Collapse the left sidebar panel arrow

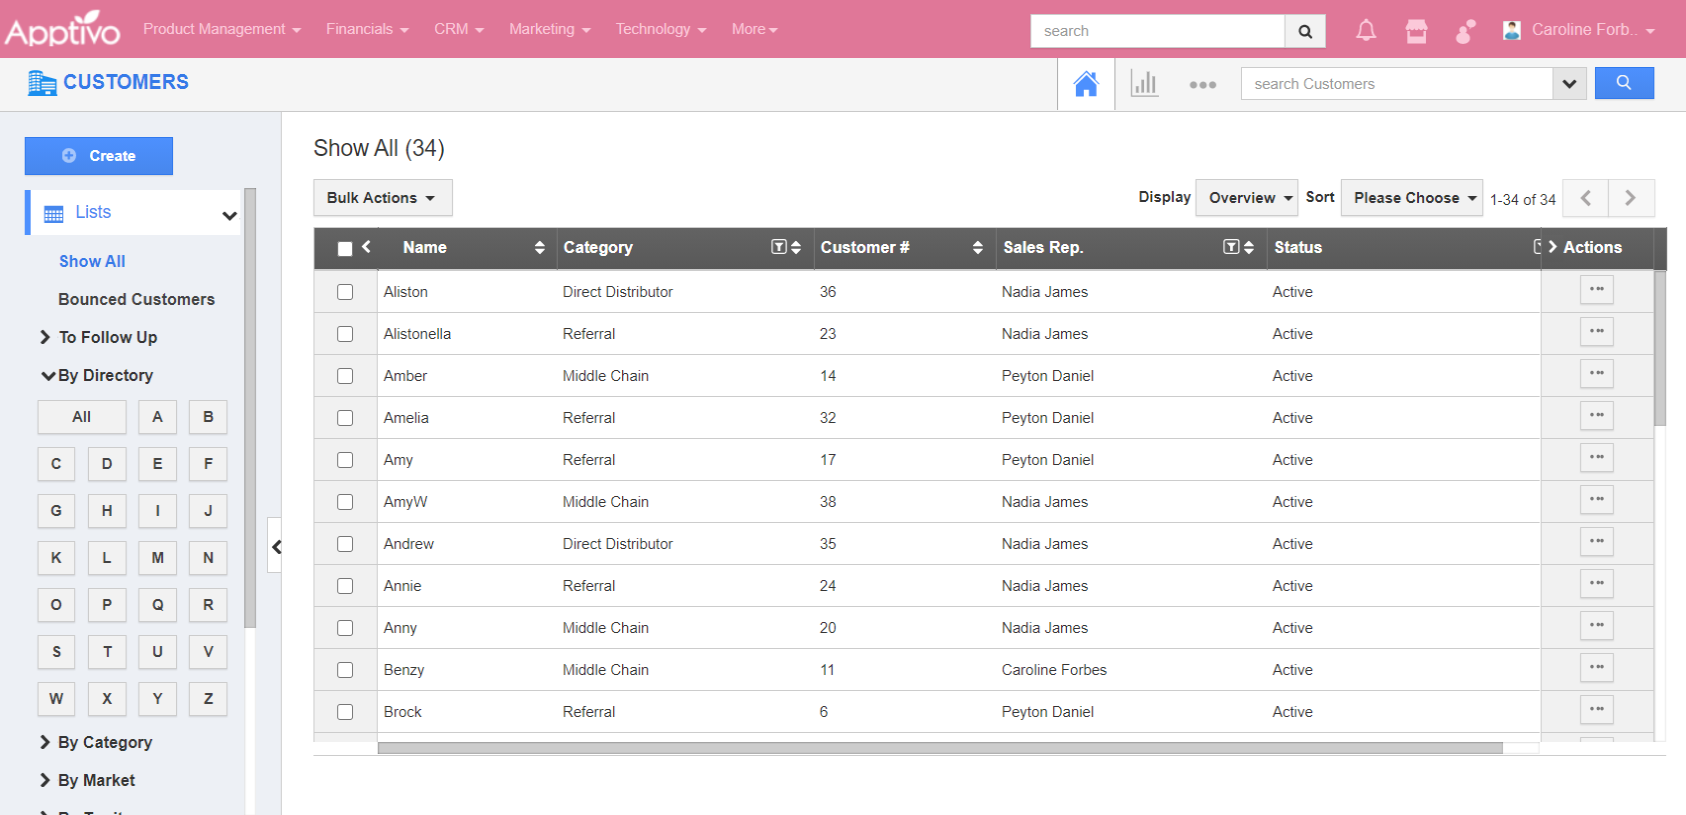276,546
